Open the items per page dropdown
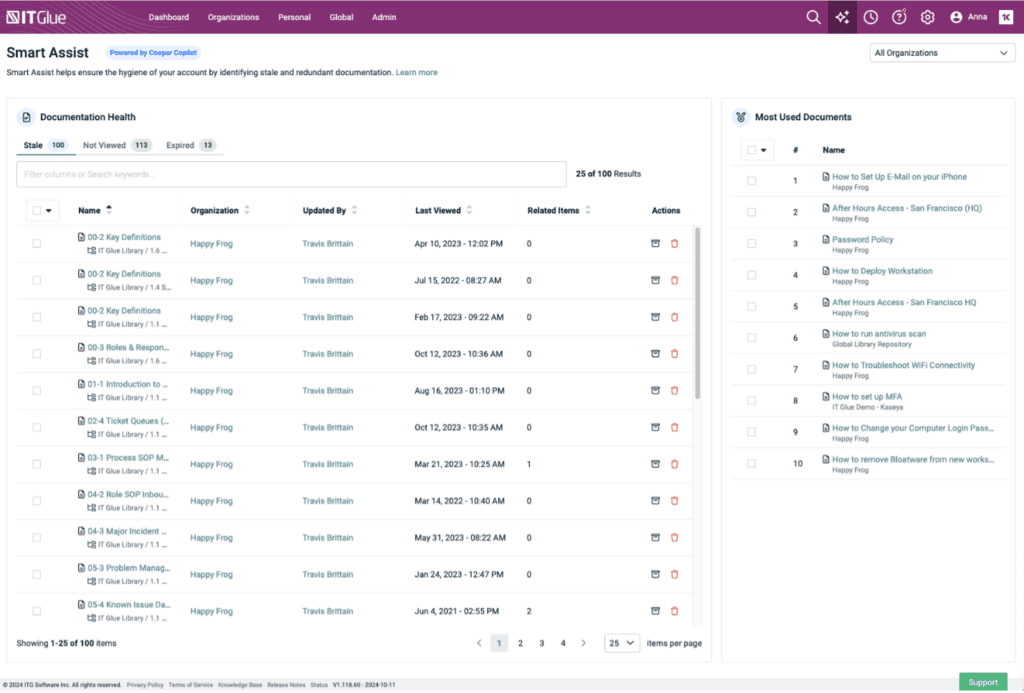1024x693 pixels. 621,643
